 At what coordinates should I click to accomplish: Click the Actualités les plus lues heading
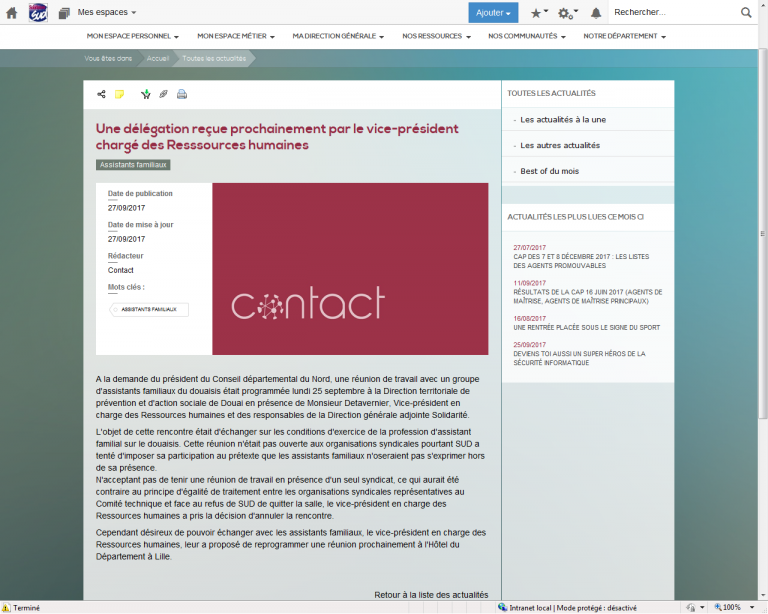point(575,217)
